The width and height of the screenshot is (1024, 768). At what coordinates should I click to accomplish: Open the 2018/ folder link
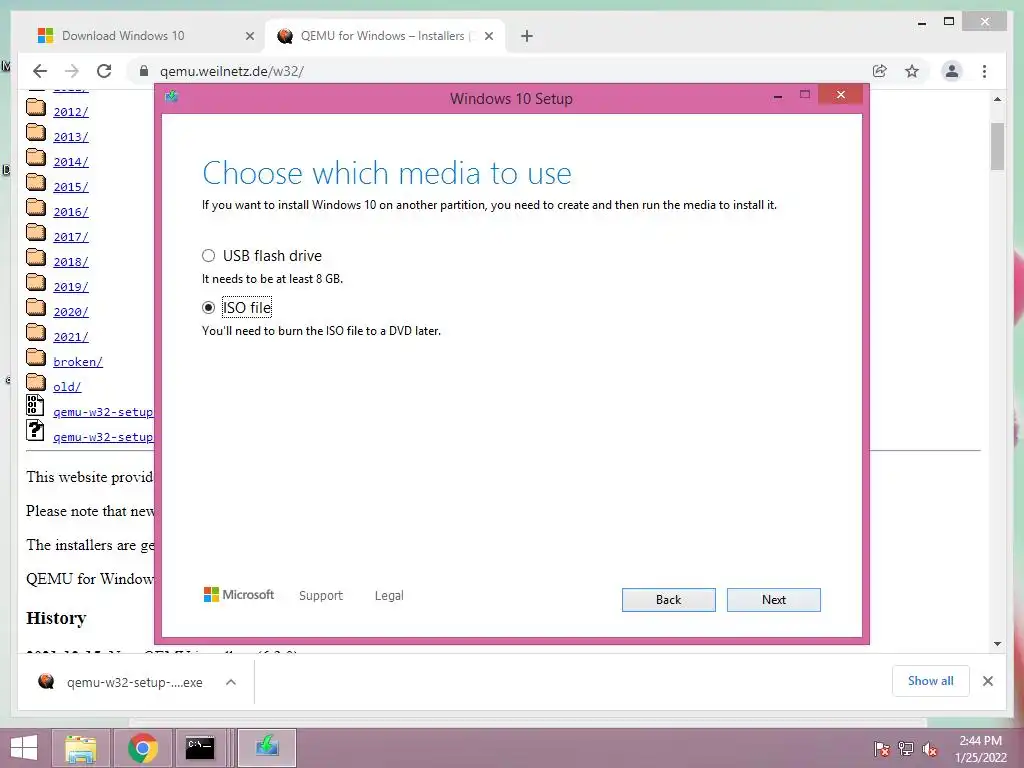71,261
